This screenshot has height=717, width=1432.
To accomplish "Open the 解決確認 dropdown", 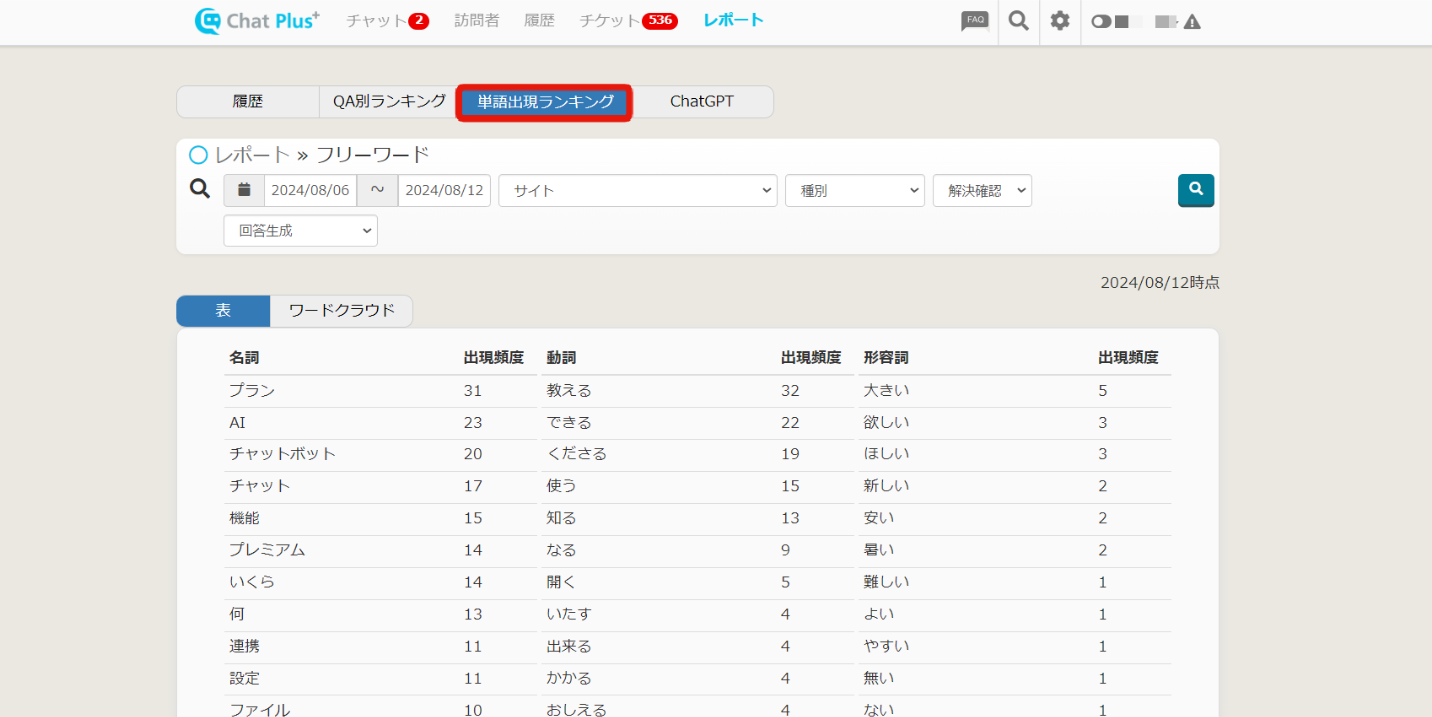I will pos(981,190).
